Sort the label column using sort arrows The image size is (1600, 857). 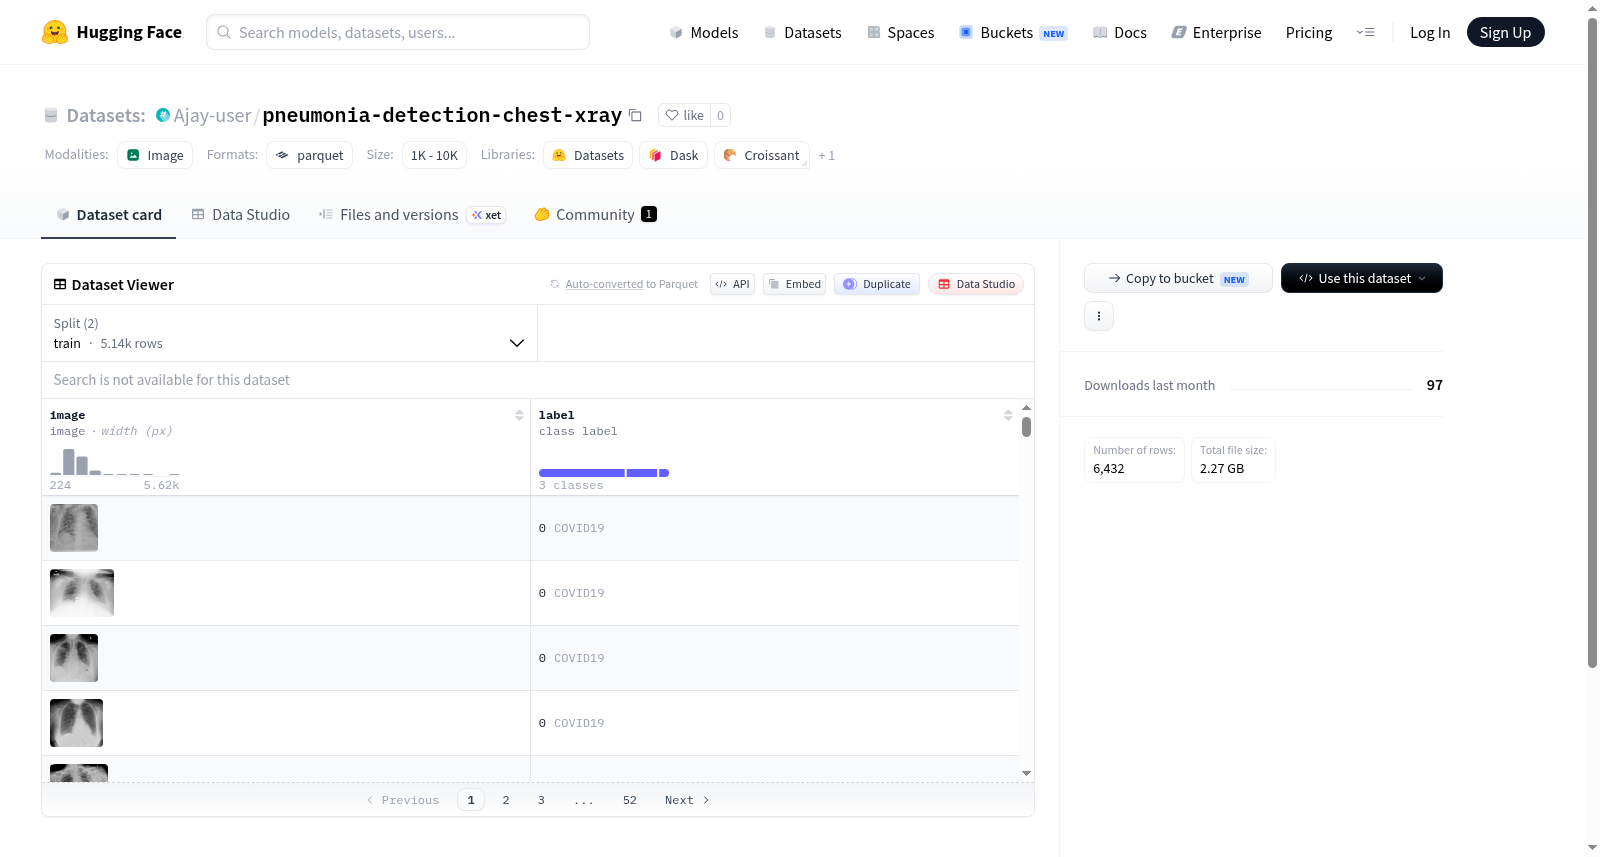coord(1008,415)
